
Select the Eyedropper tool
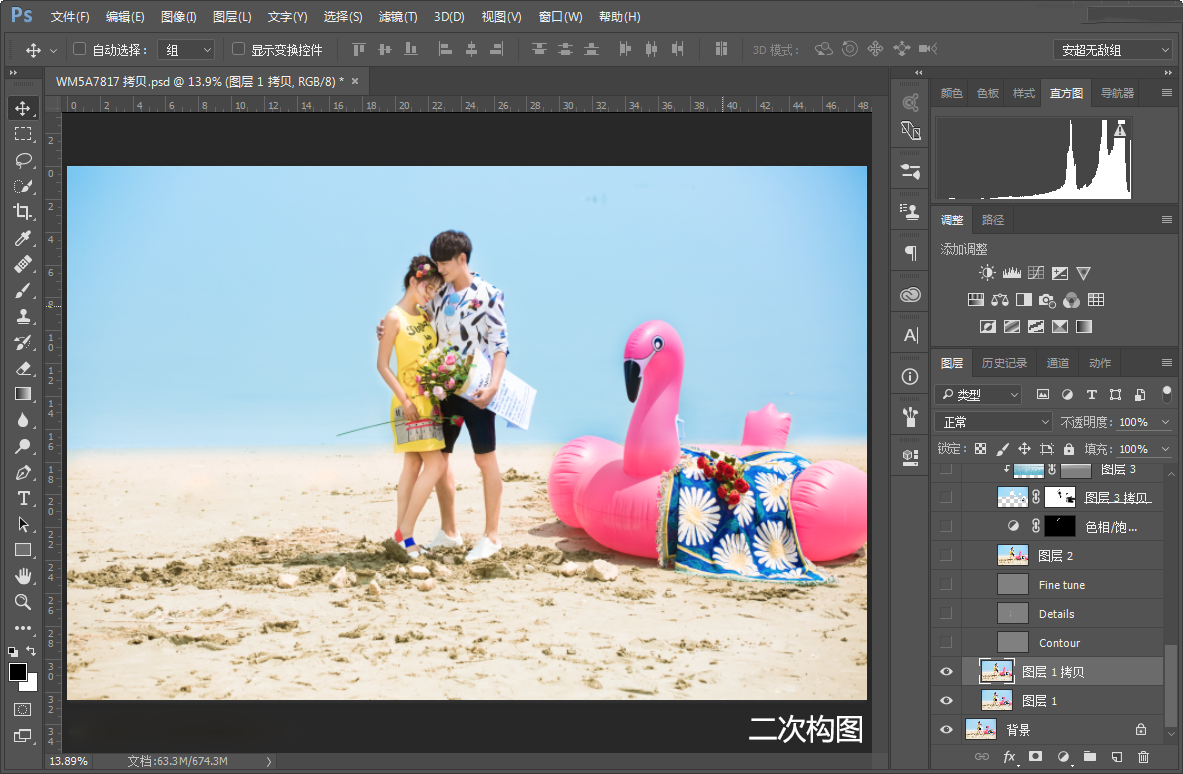(x=23, y=238)
